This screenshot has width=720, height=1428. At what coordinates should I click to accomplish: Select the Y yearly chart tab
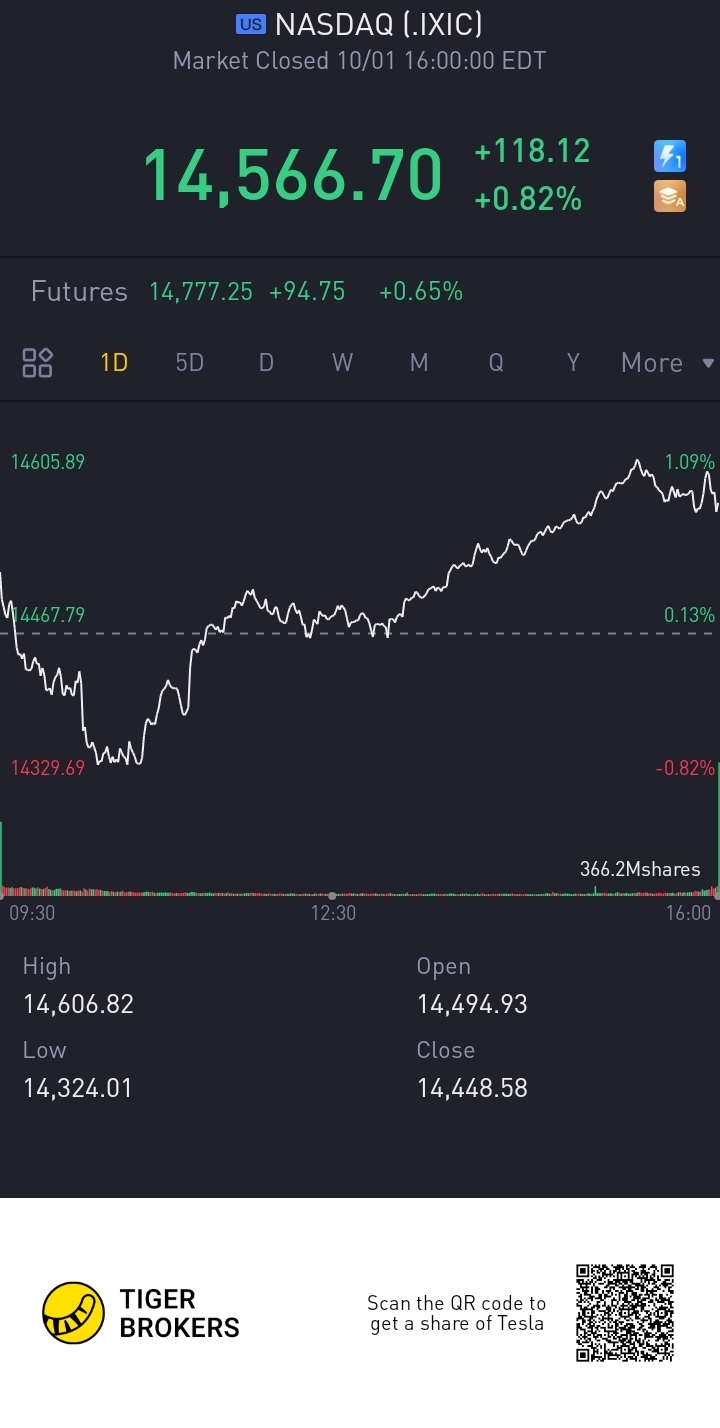573,362
